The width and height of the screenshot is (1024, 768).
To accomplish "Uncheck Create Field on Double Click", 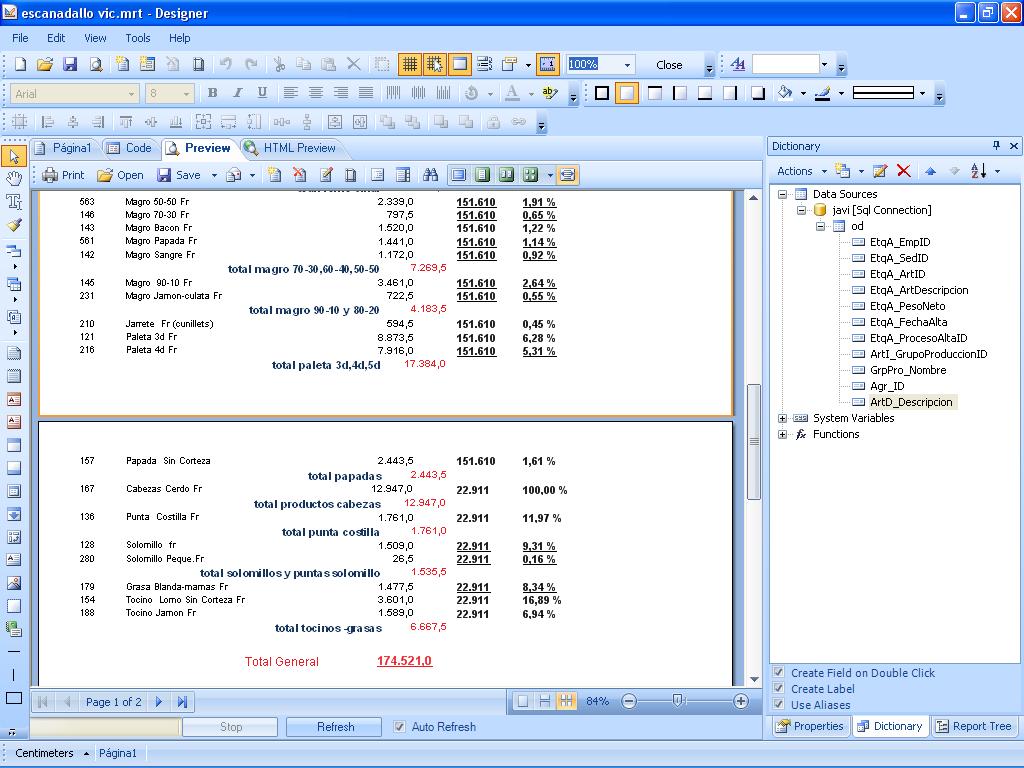I will [778, 672].
